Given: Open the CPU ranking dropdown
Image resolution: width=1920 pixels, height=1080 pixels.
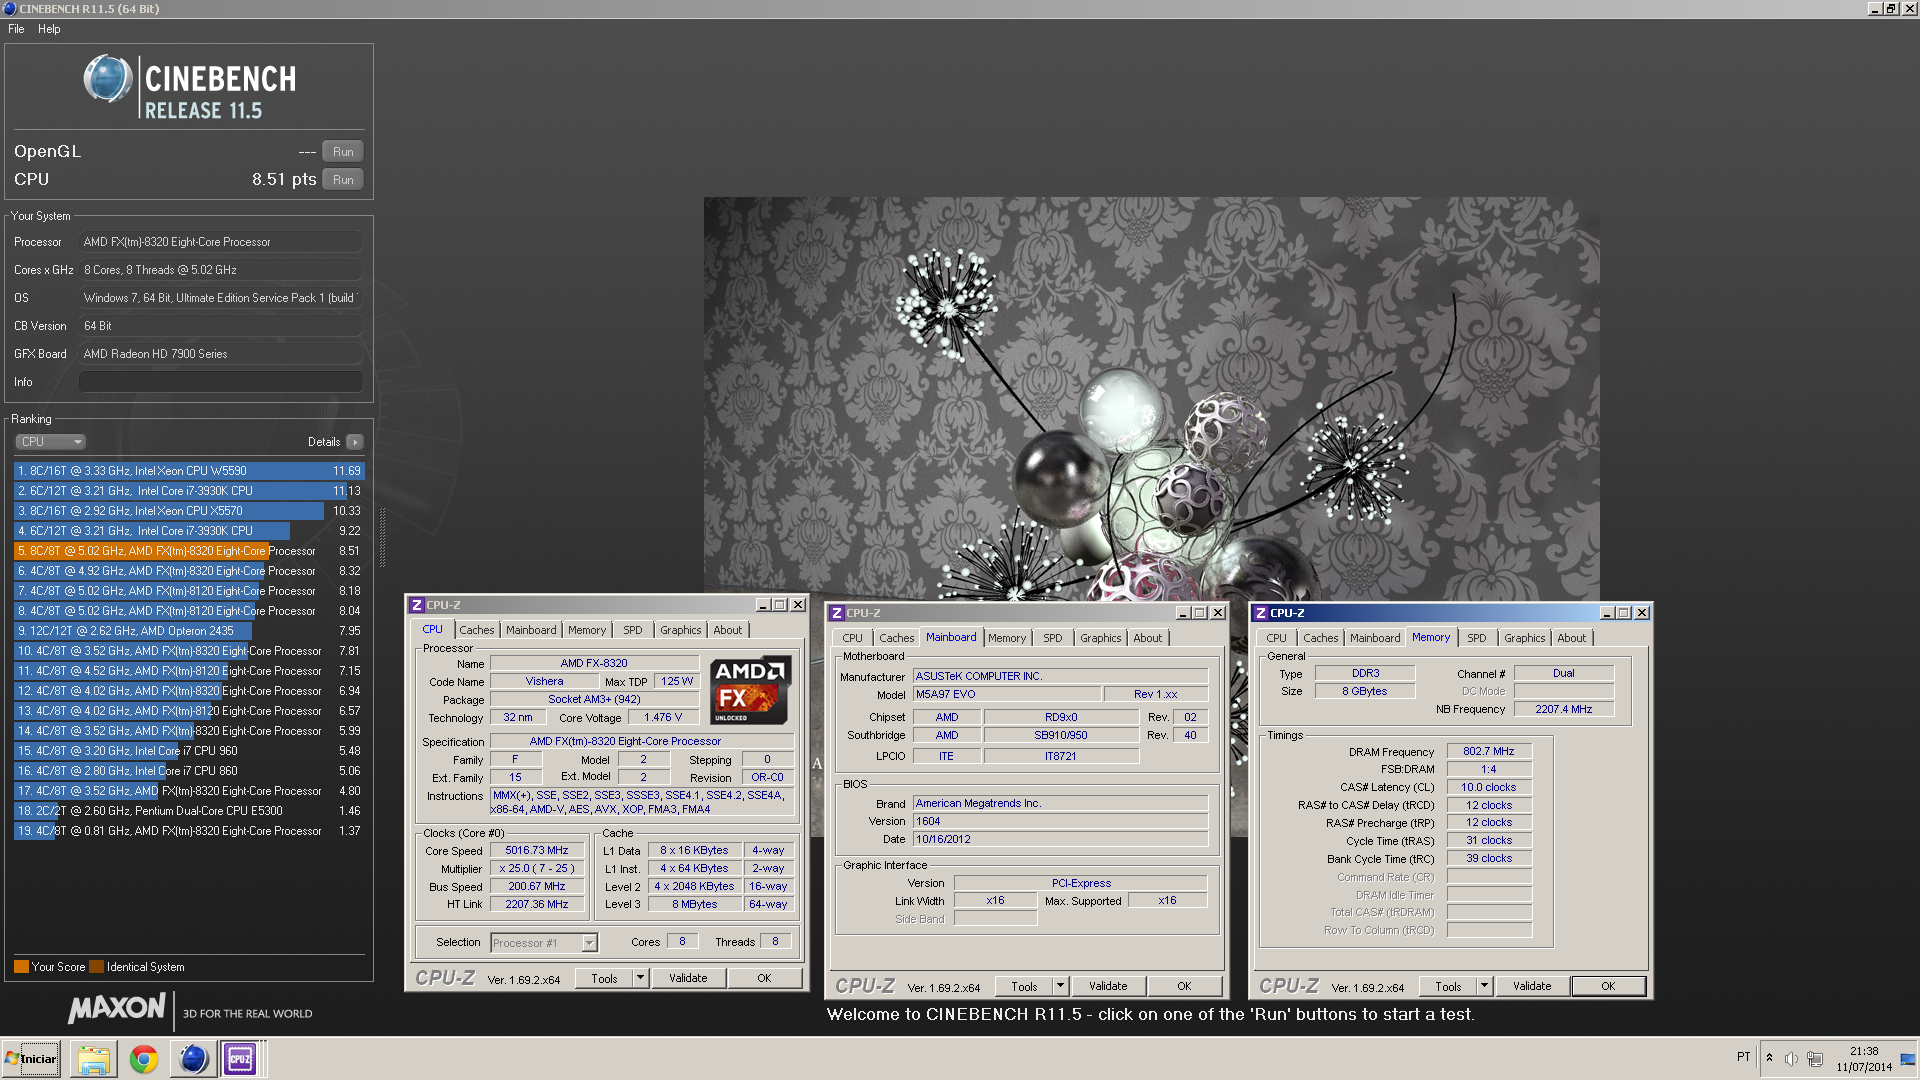Looking at the screenshot, I should [50, 442].
